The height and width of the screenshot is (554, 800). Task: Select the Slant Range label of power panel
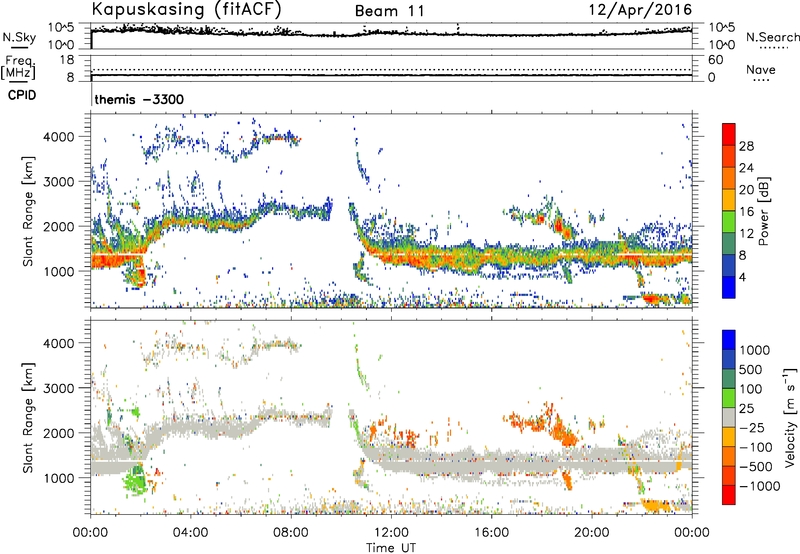(x=28, y=211)
